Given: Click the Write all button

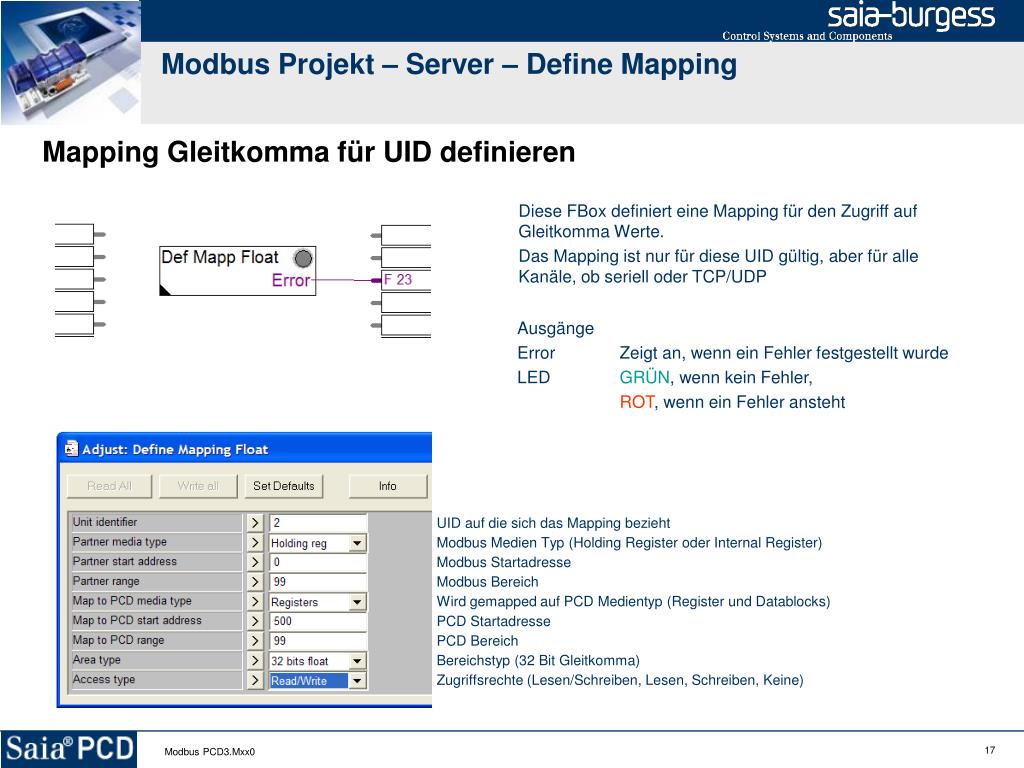Looking at the screenshot, I should point(198,486).
